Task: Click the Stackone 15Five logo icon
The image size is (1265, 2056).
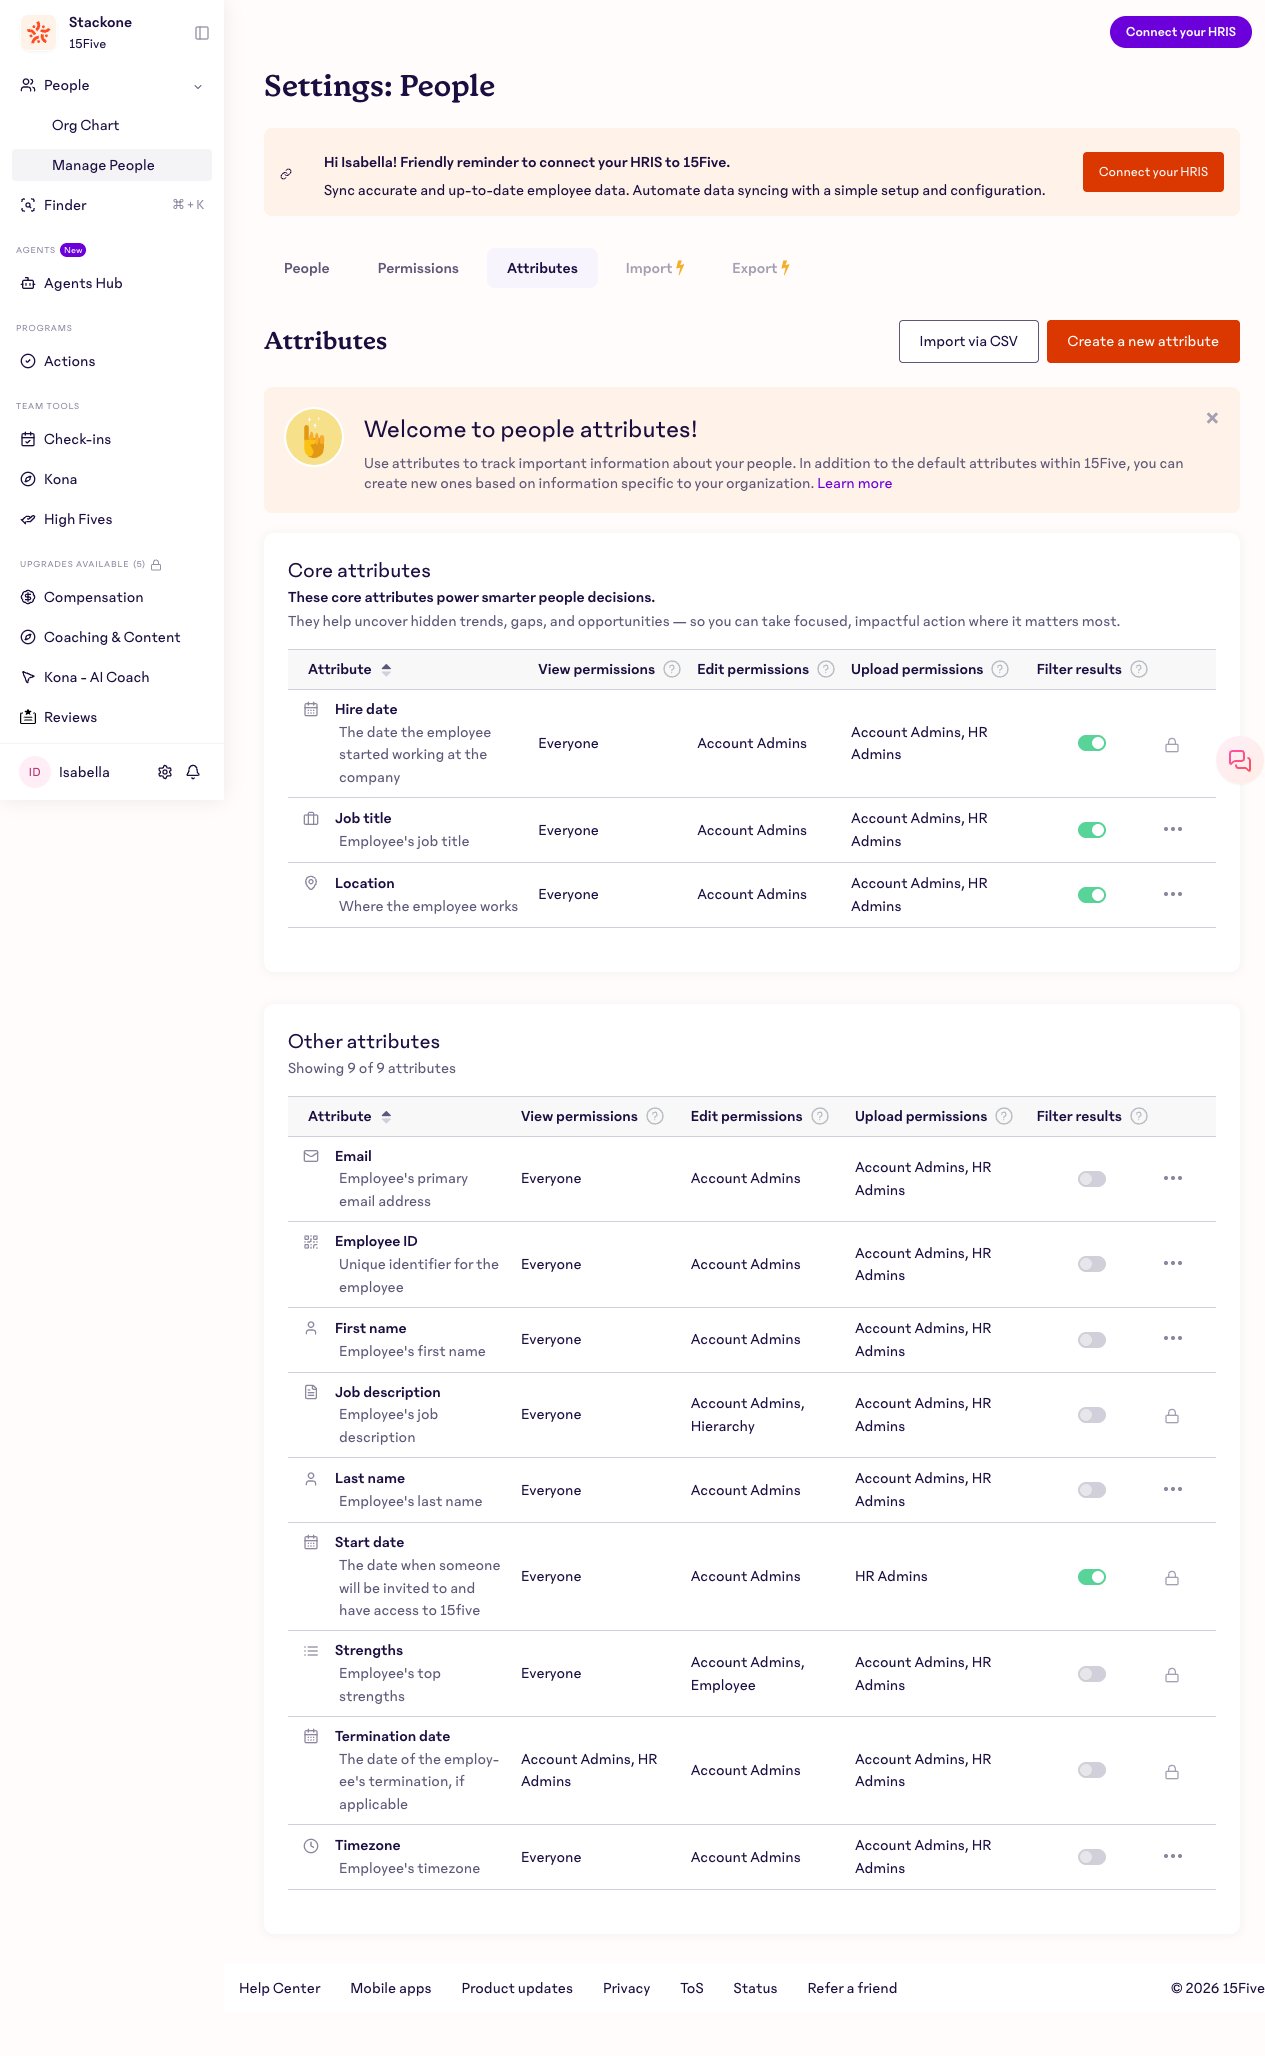Action: 38,33
